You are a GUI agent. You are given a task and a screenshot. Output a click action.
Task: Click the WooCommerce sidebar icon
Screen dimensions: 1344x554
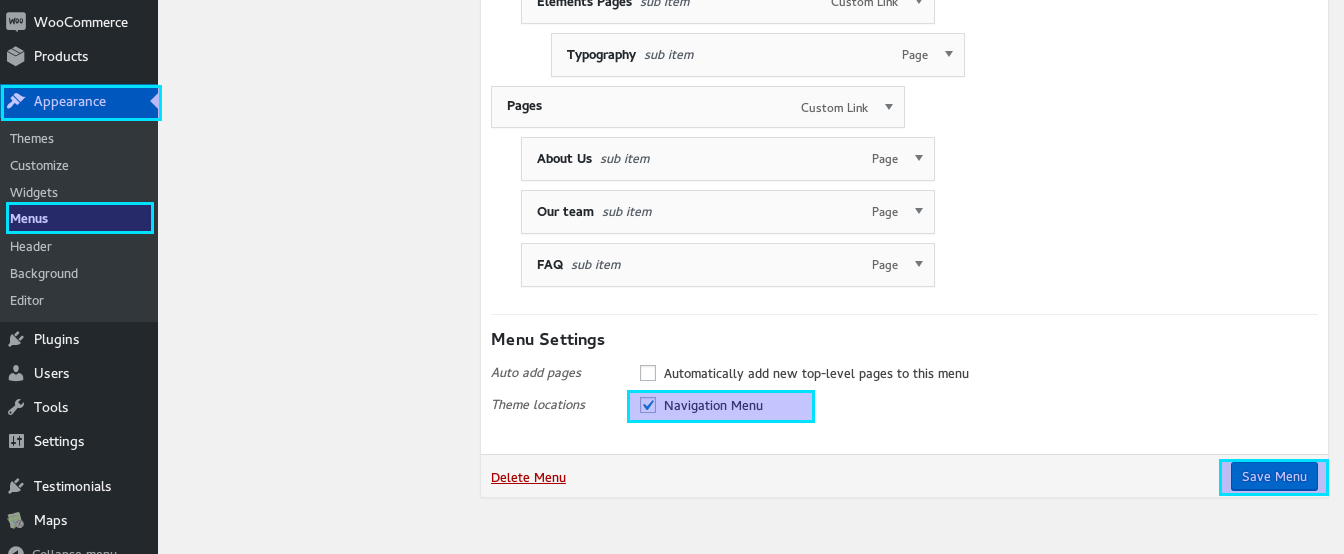pos(16,22)
